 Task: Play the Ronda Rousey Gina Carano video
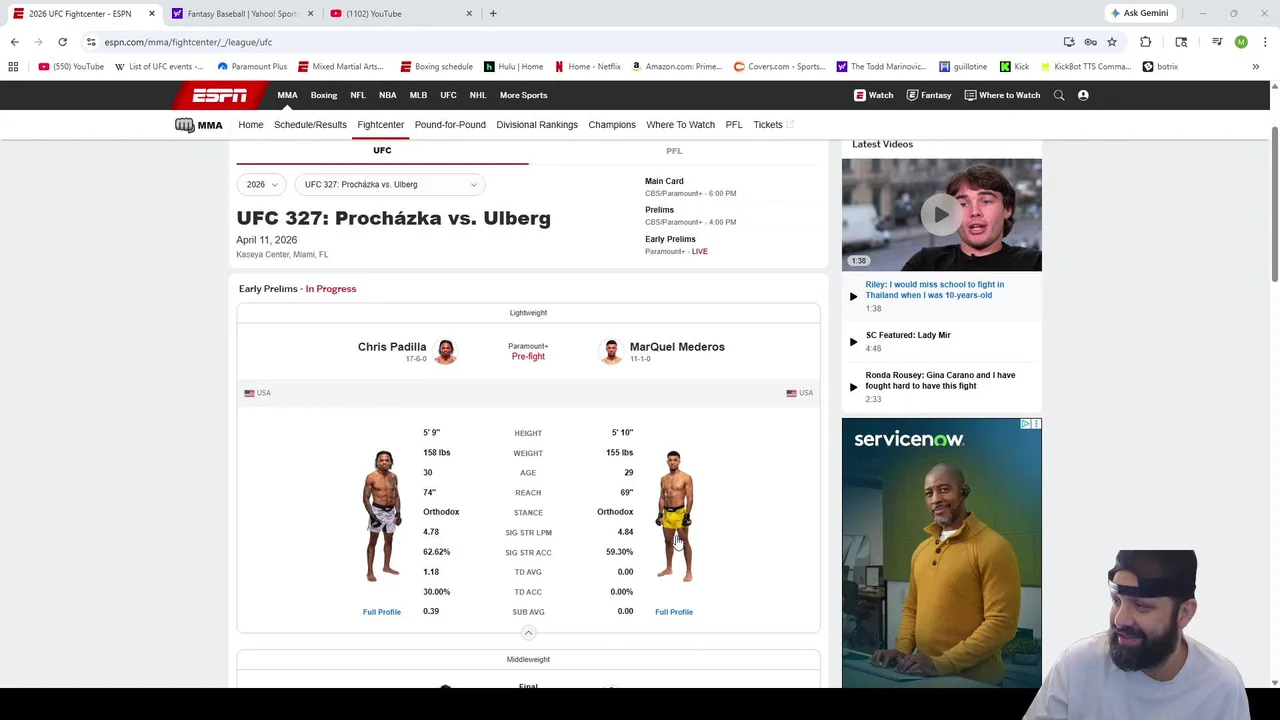pos(940,386)
